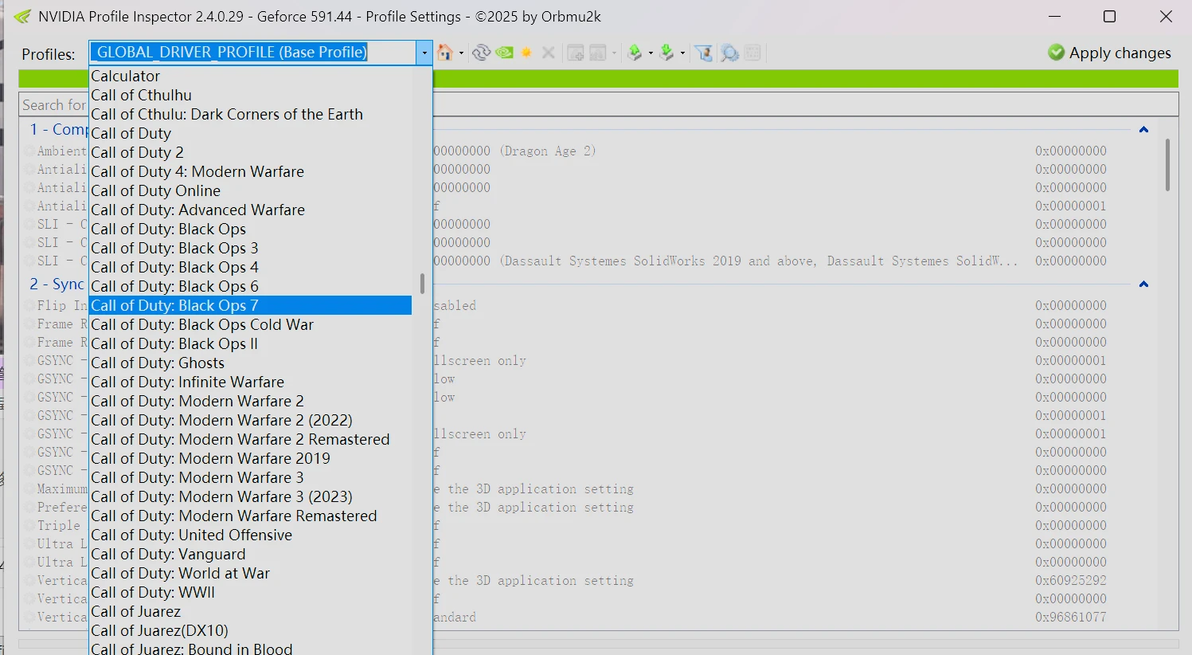This screenshot has height=655, width=1192.
Task: Toggle the show user-modified profiles filter icon
Action: (704, 52)
